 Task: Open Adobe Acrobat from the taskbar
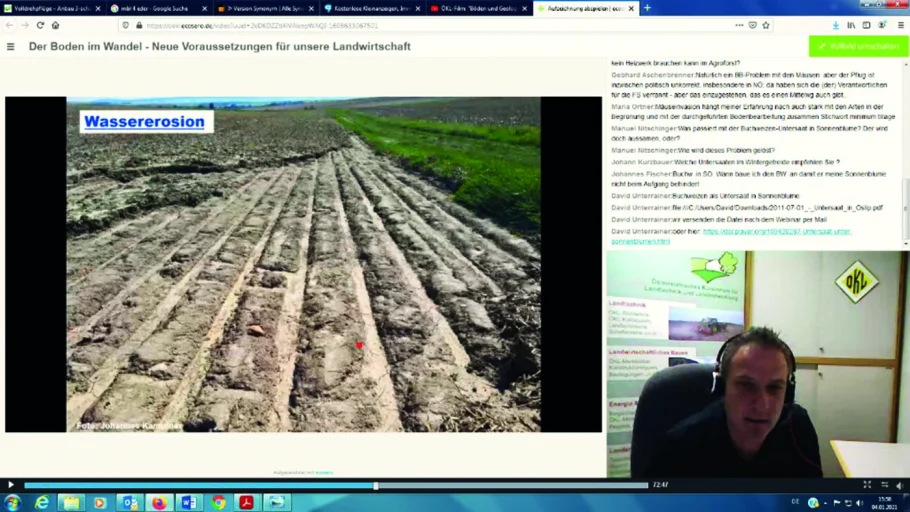pyautogui.click(x=246, y=502)
